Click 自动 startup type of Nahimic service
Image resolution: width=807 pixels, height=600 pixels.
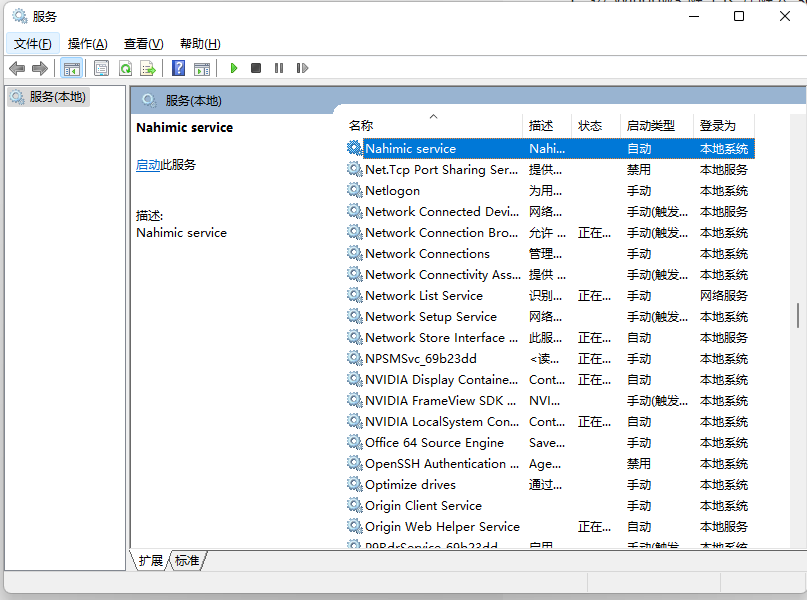point(639,149)
